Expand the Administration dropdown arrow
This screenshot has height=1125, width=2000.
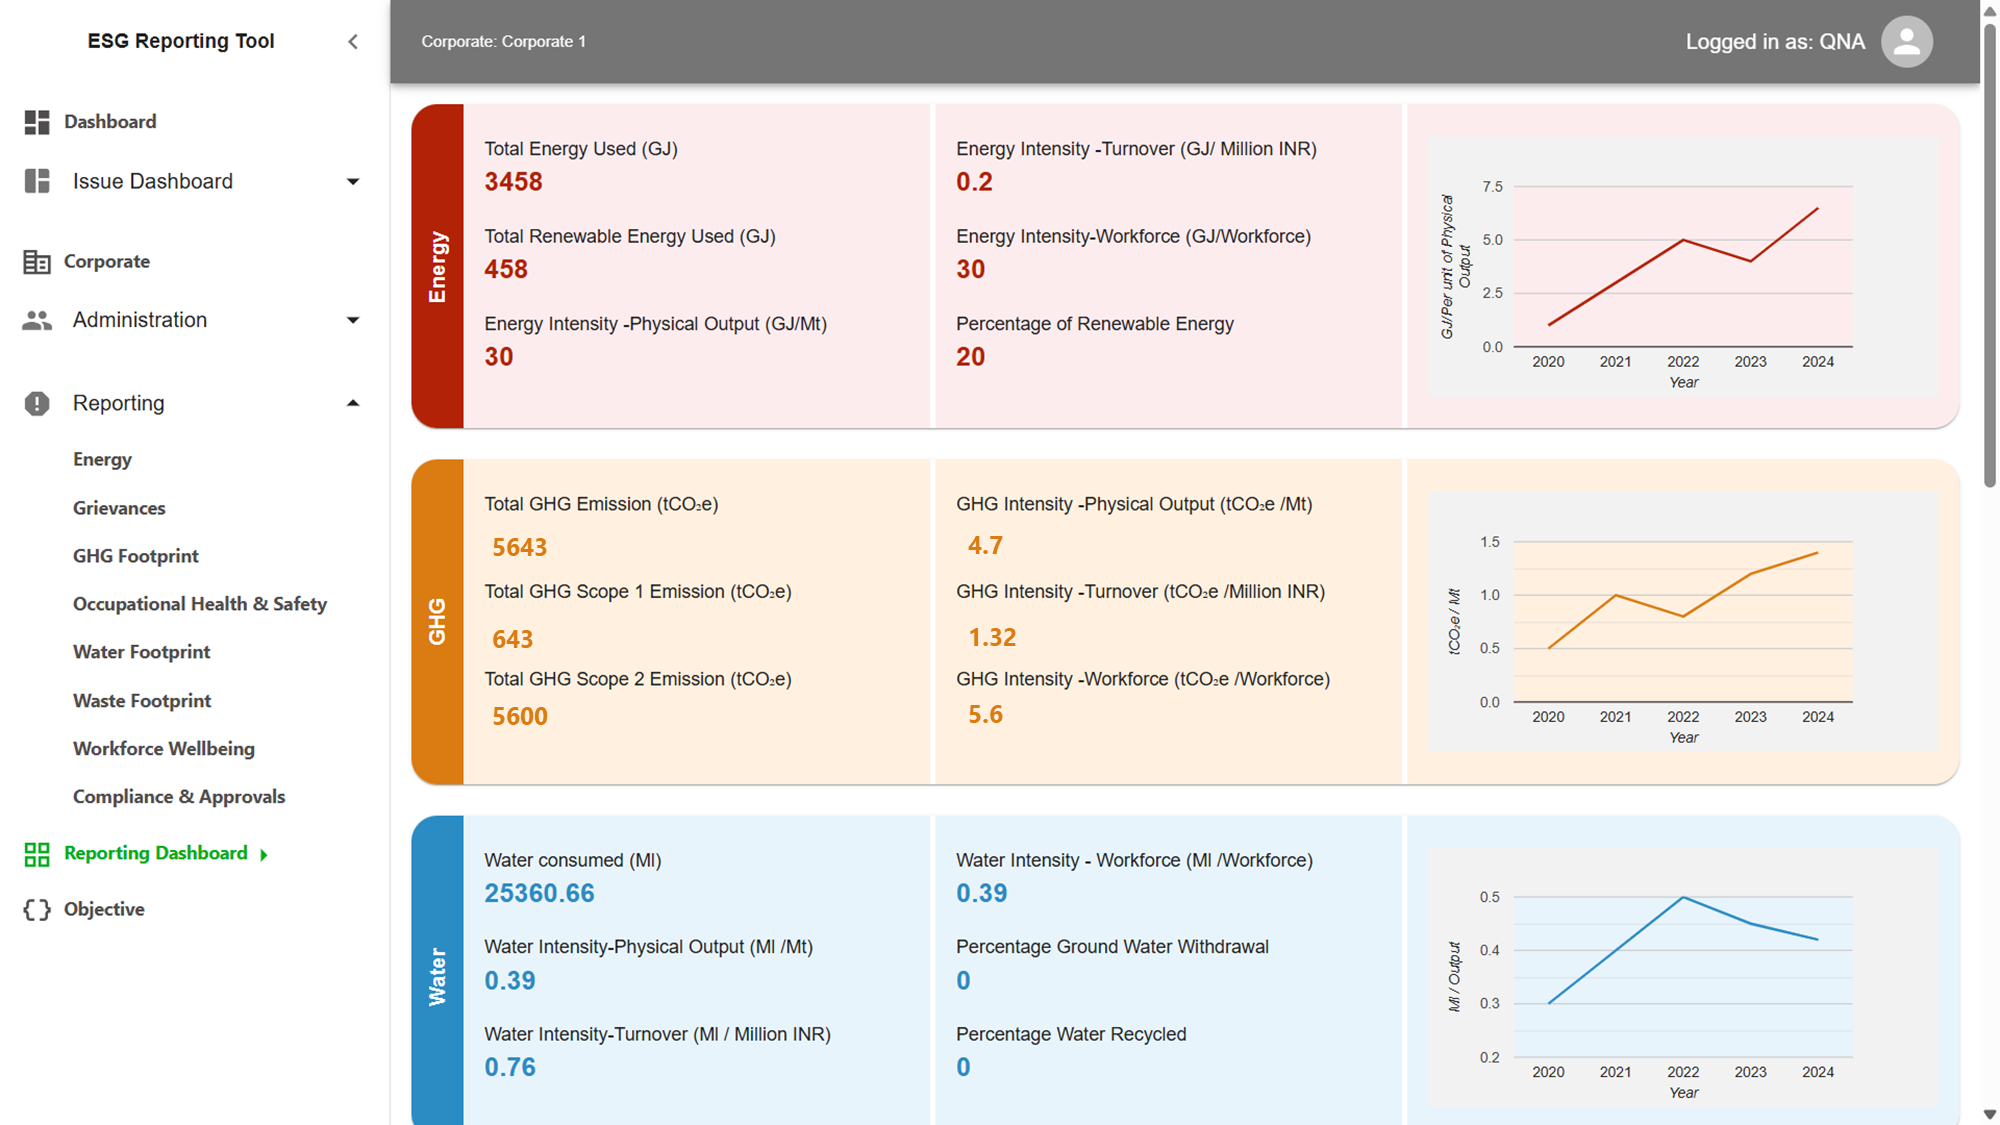pyautogui.click(x=353, y=320)
